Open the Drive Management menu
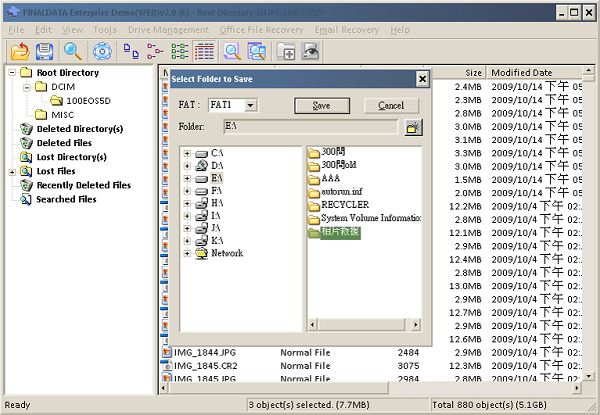Viewport: 600px width, 415px height. click(167, 30)
